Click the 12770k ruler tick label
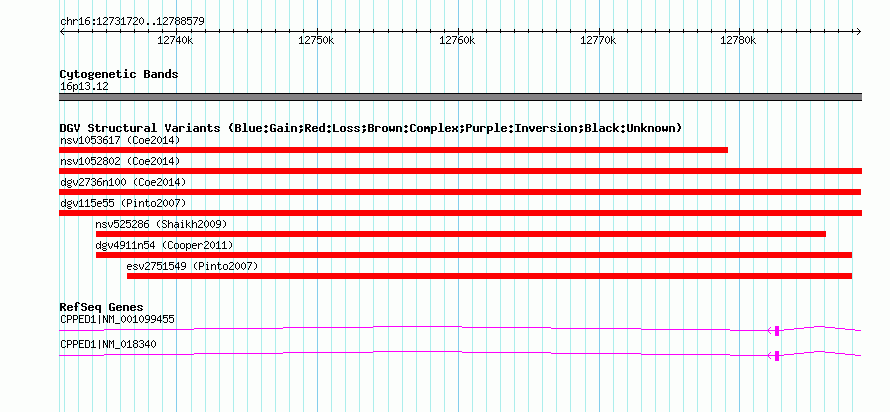 click(x=598, y=41)
